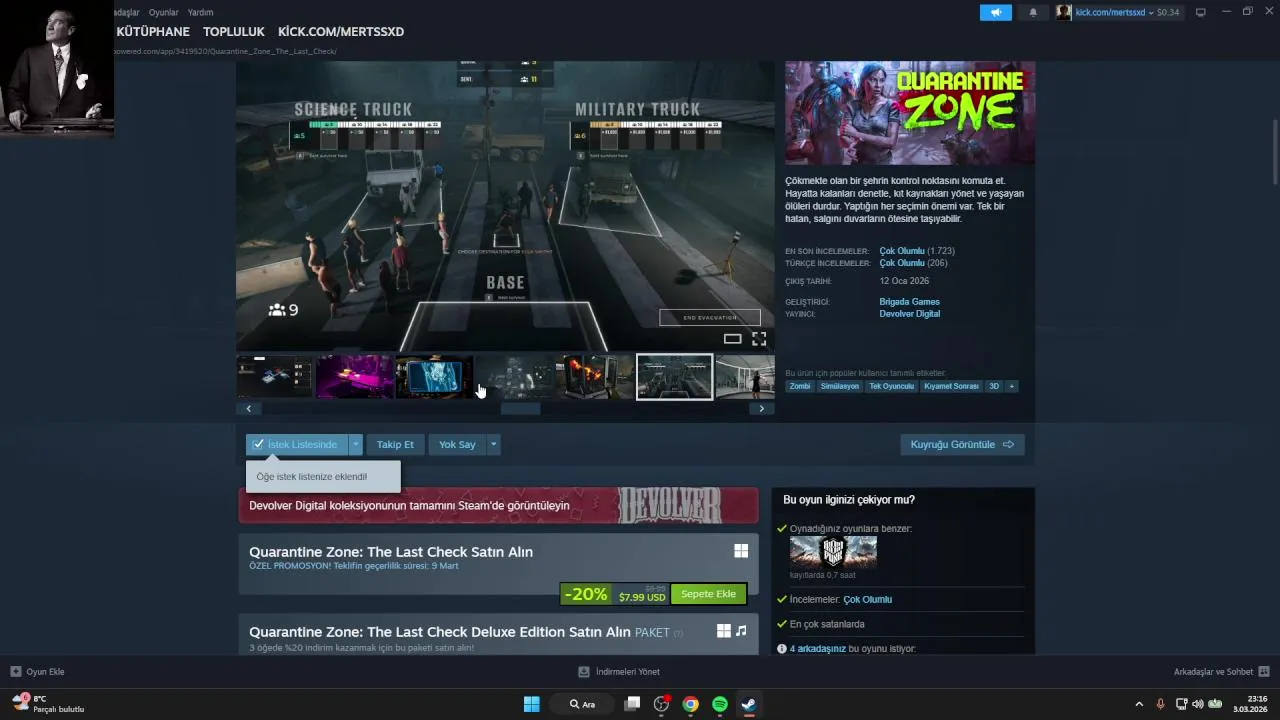Select the 3D tag
This screenshot has width=1280, height=720.
[994, 386]
